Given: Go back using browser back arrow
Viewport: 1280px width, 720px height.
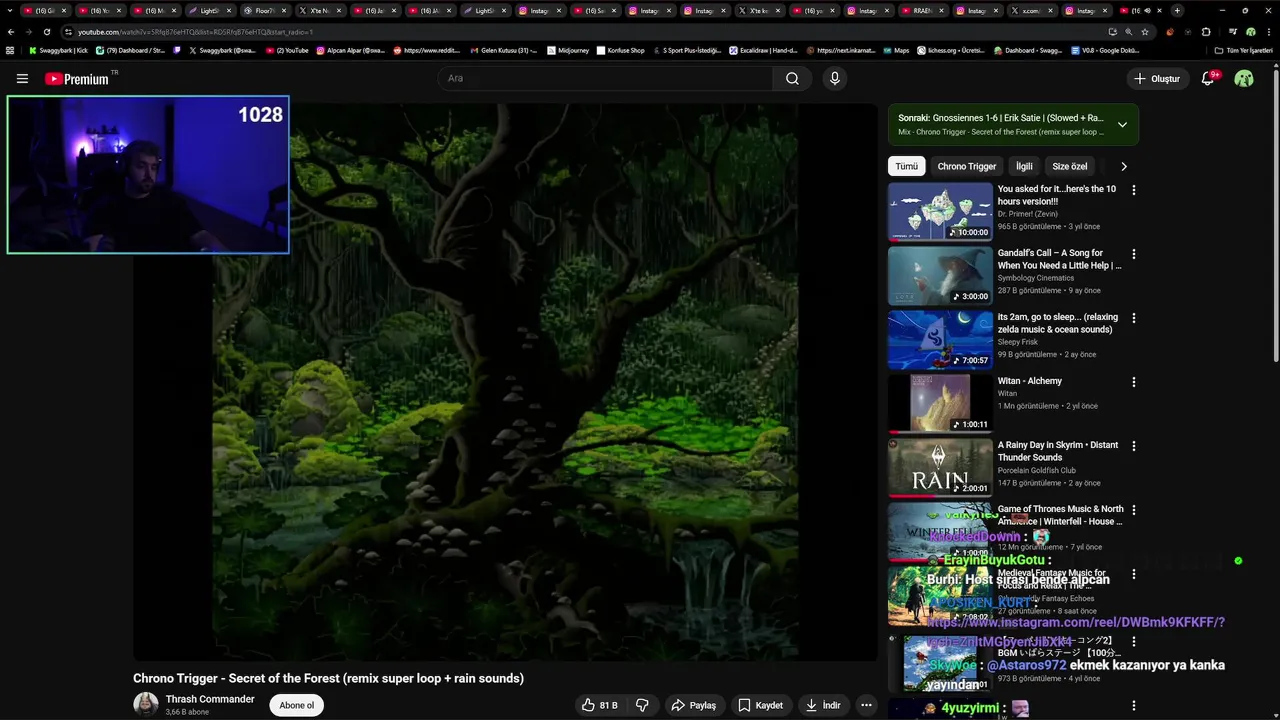Looking at the screenshot, I should [x=11, y=32].
